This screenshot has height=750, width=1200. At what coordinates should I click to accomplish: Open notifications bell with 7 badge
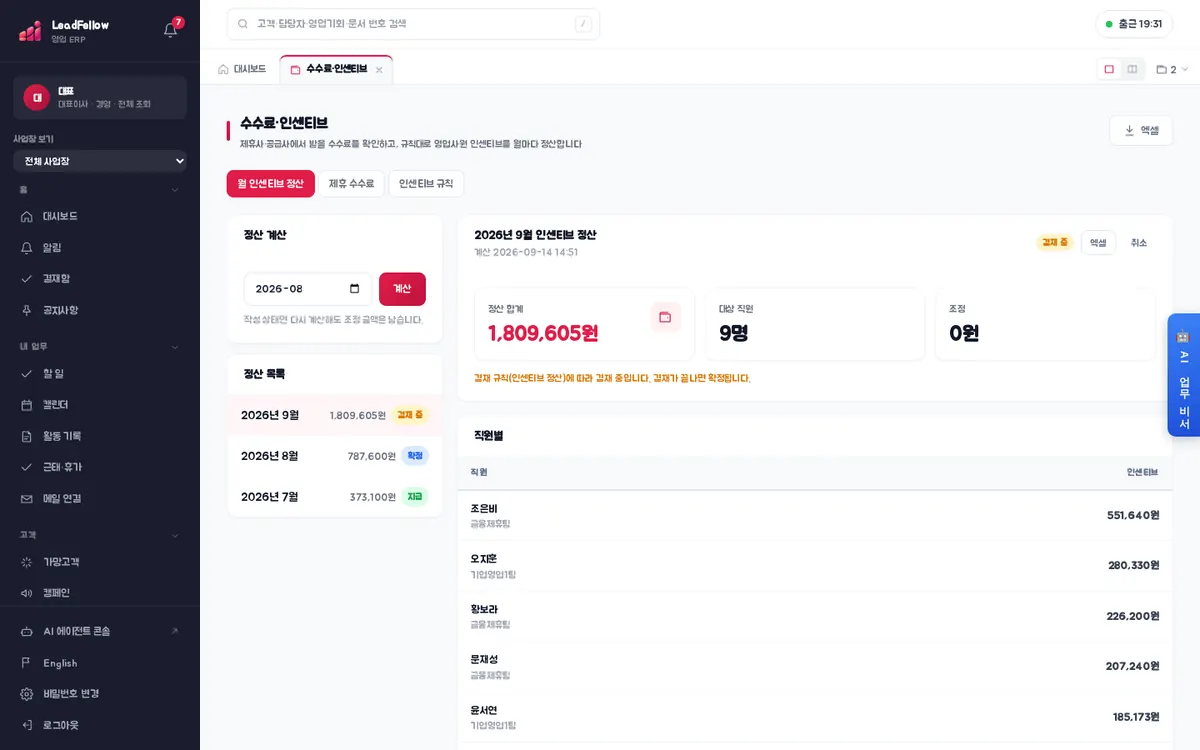pos(171,29)
